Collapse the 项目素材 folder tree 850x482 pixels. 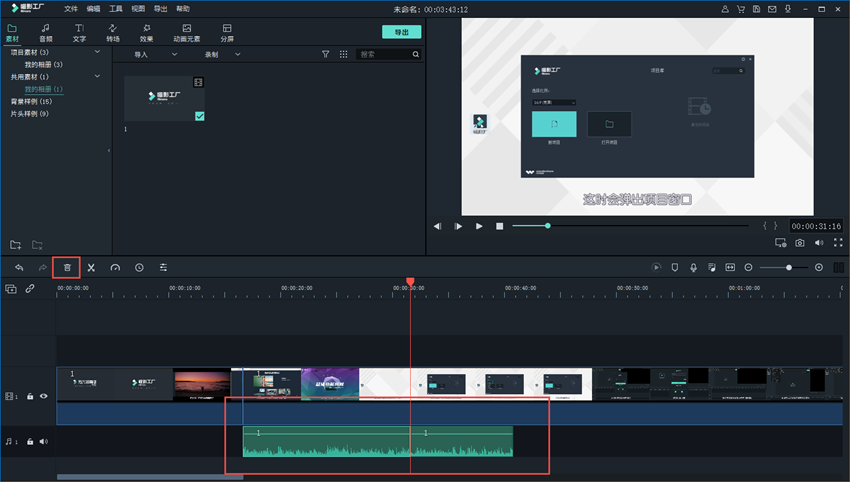97,51
